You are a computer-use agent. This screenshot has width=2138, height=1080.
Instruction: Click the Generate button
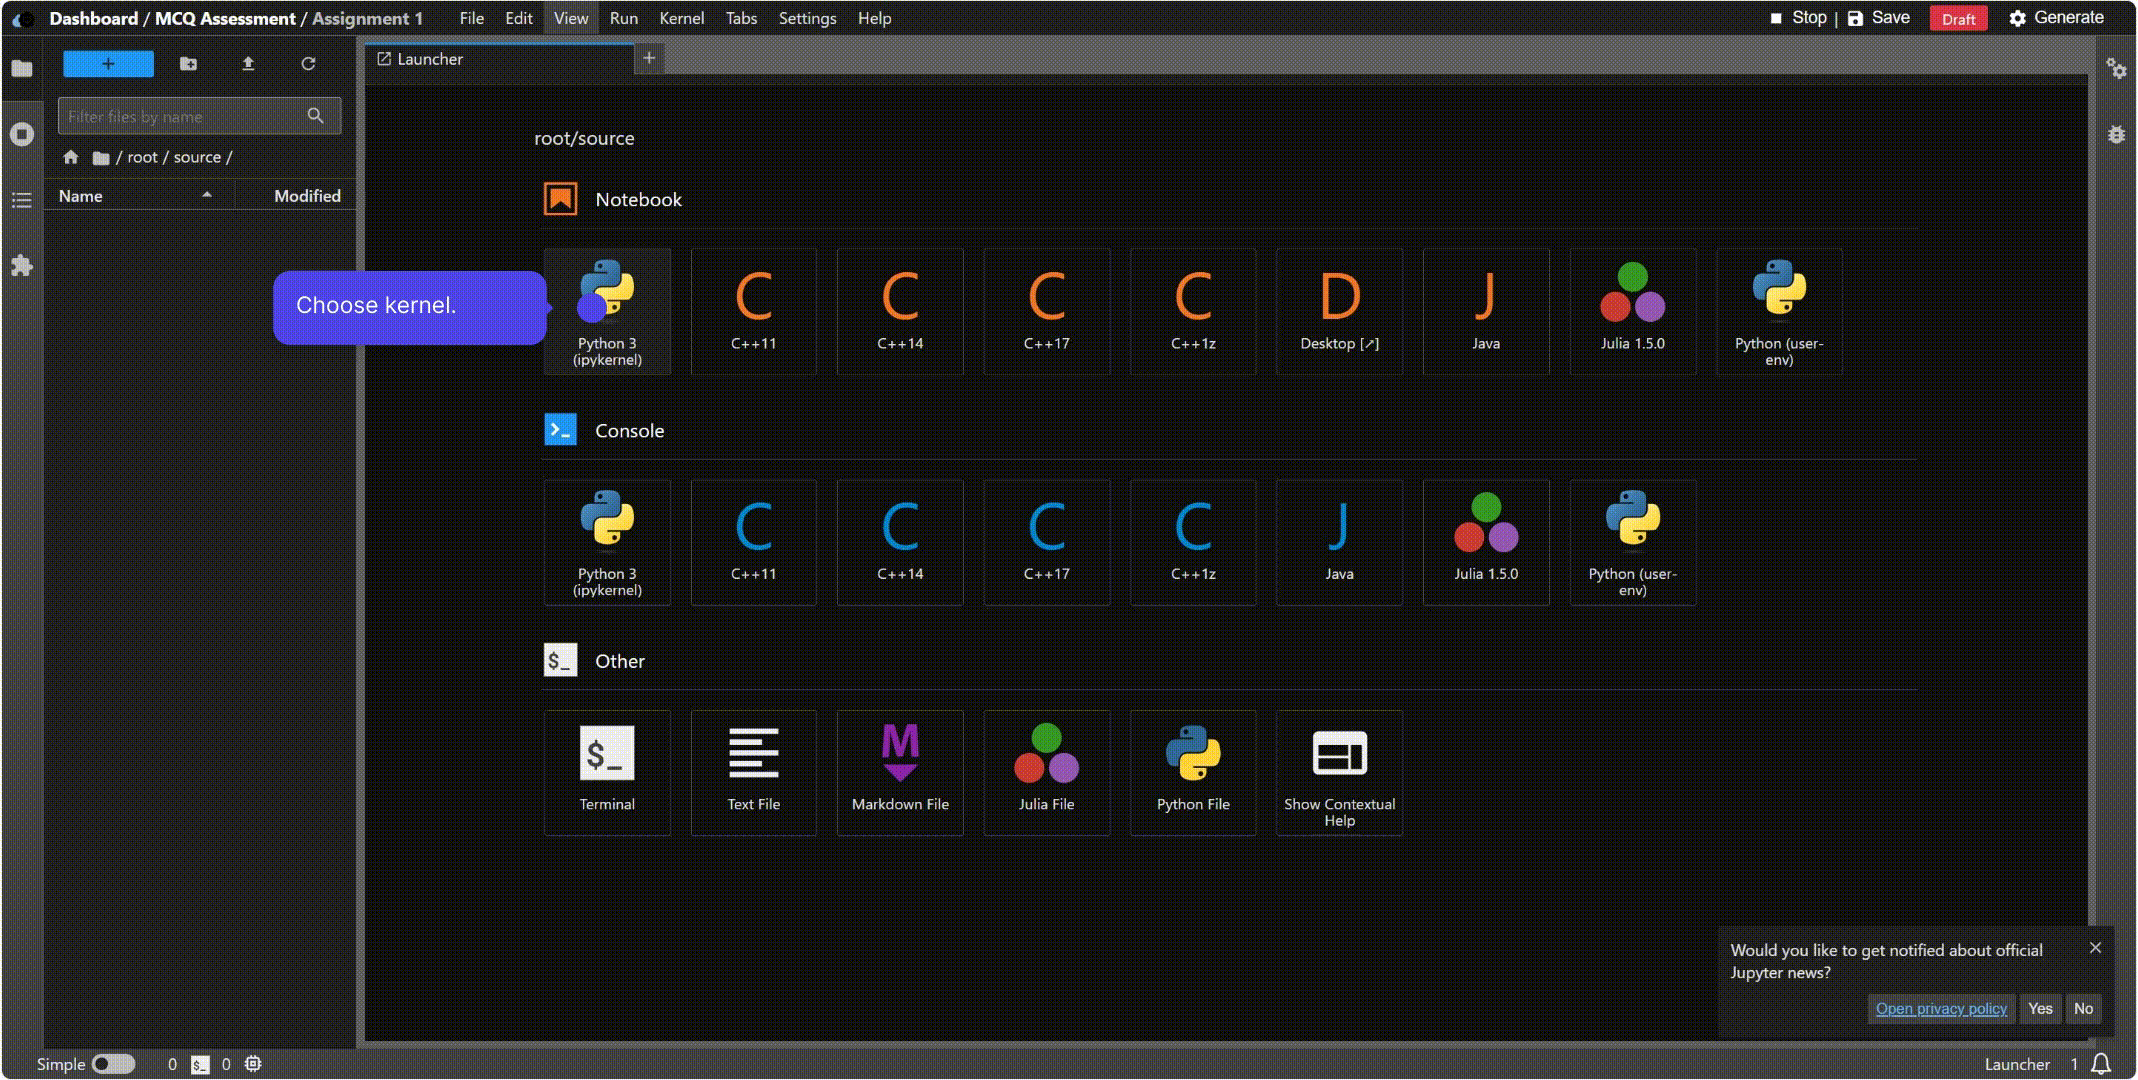pos(2056,18)
